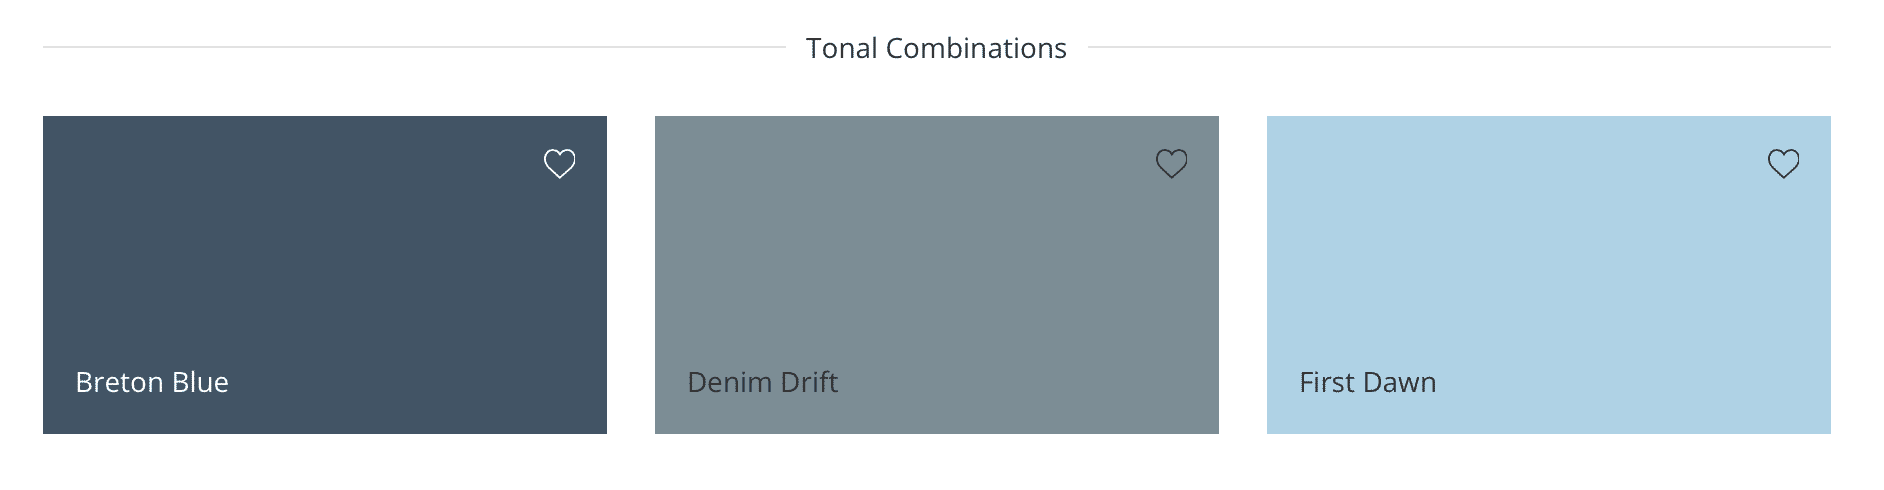This screenshot has height=490, width=1884.
Task: Click the white outlined heart icon
Action: (x=560, y=163)
